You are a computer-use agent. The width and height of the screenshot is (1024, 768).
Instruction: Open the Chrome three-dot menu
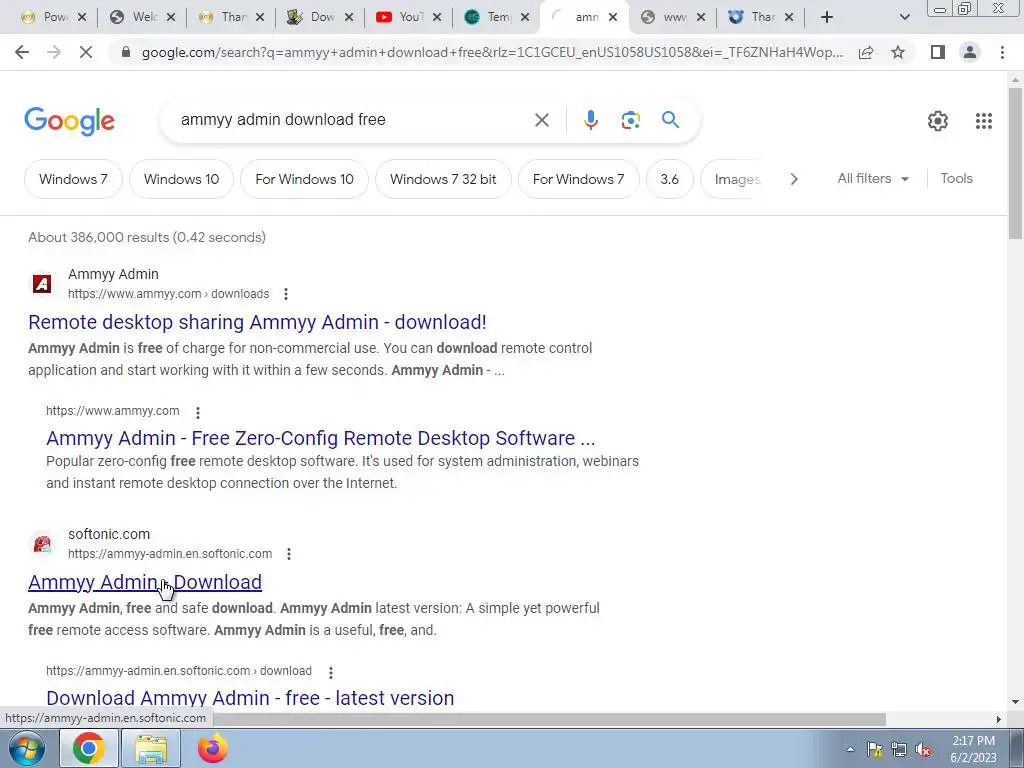coord(1002,52)
